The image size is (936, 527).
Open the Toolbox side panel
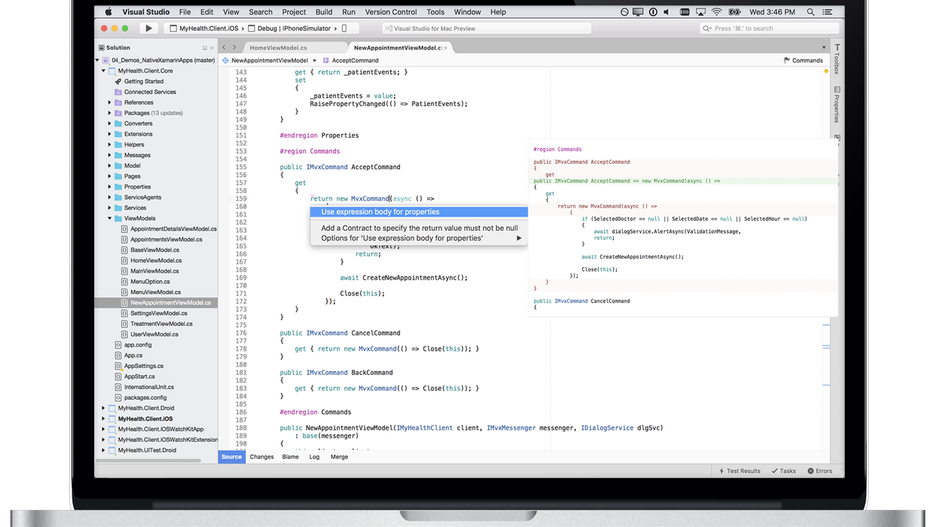[836, 62]
